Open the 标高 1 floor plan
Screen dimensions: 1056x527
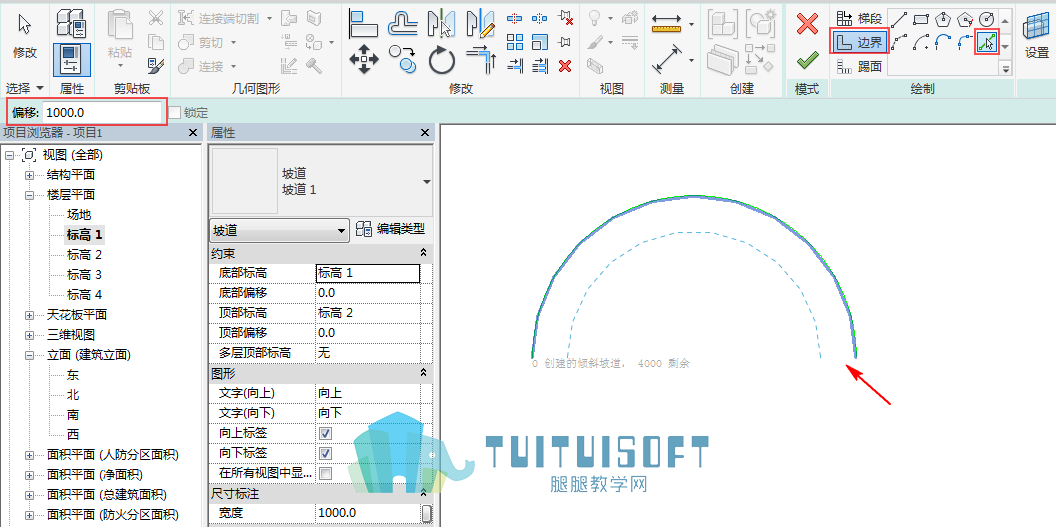click(85, 235)
